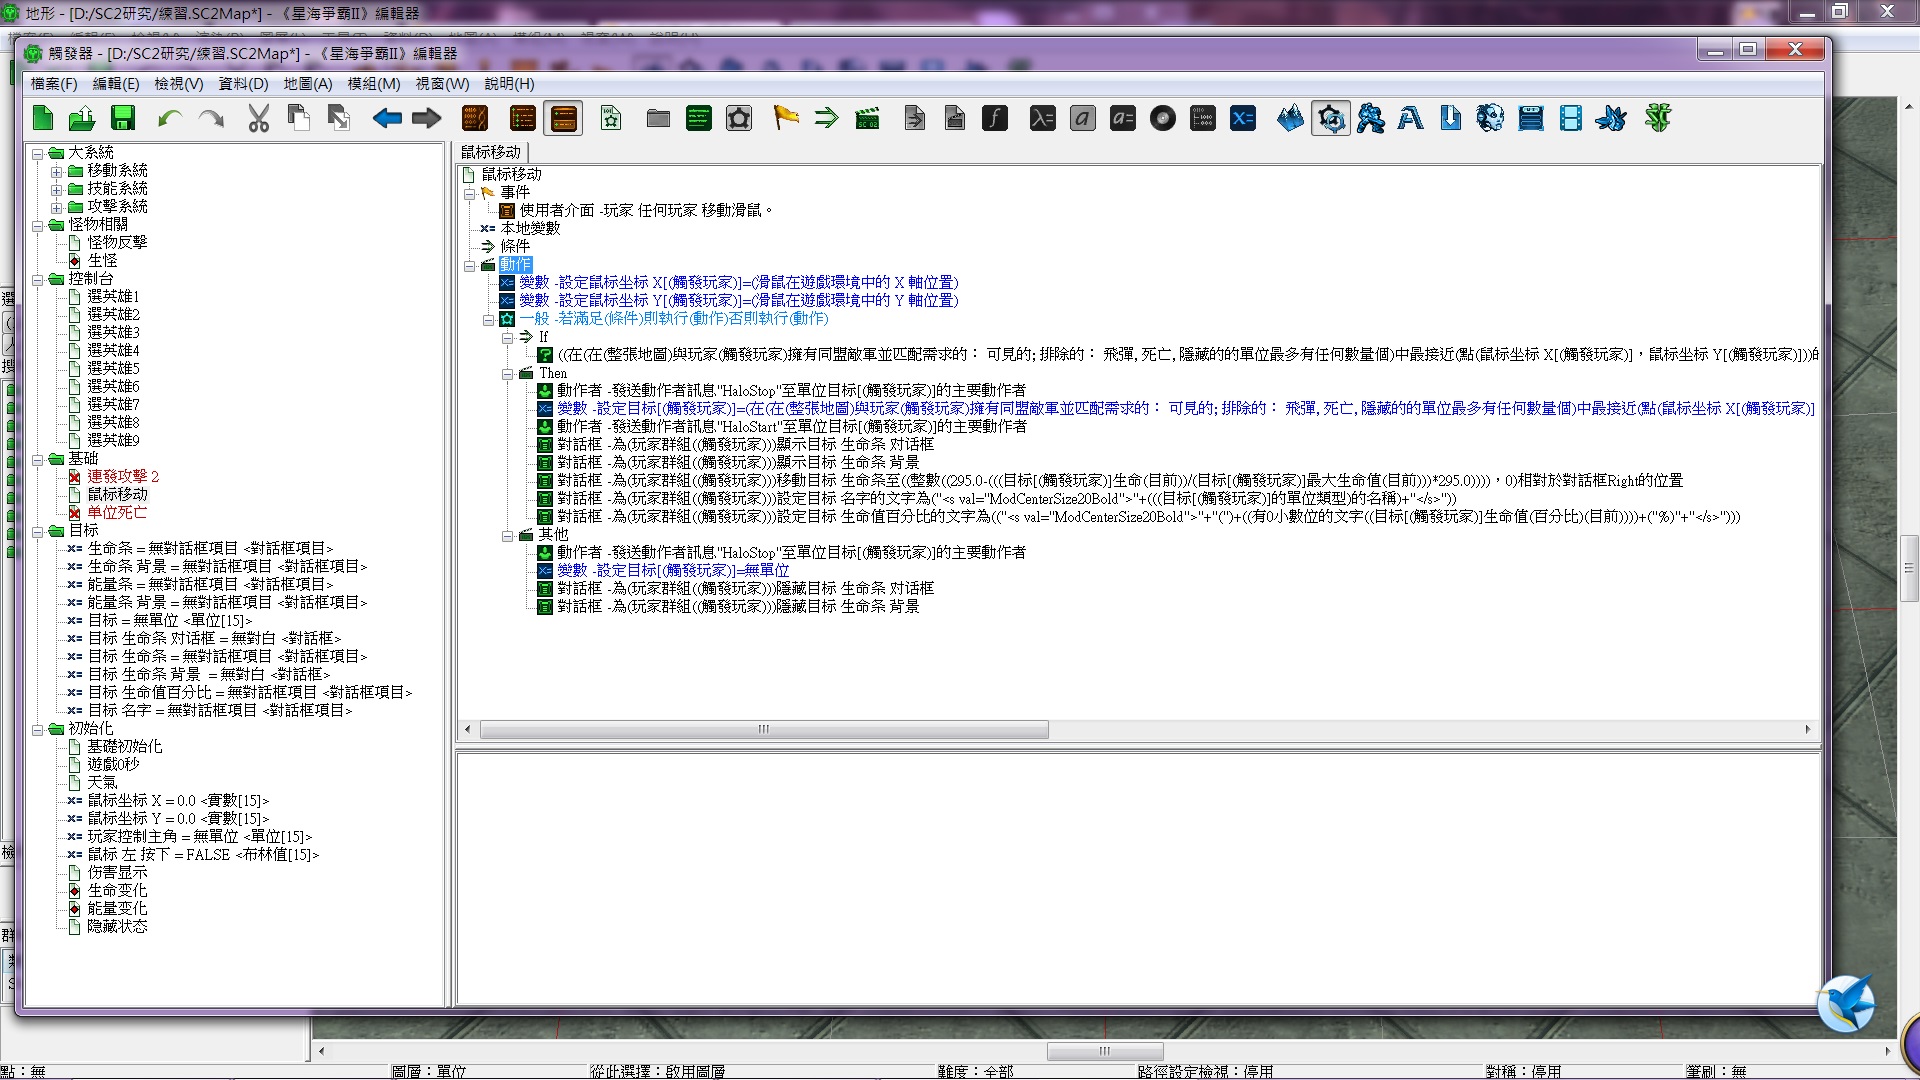The image size is (1920, 1080).
Task: Collapse the 目标 folder in the tree
Action: tap(38, 531)
